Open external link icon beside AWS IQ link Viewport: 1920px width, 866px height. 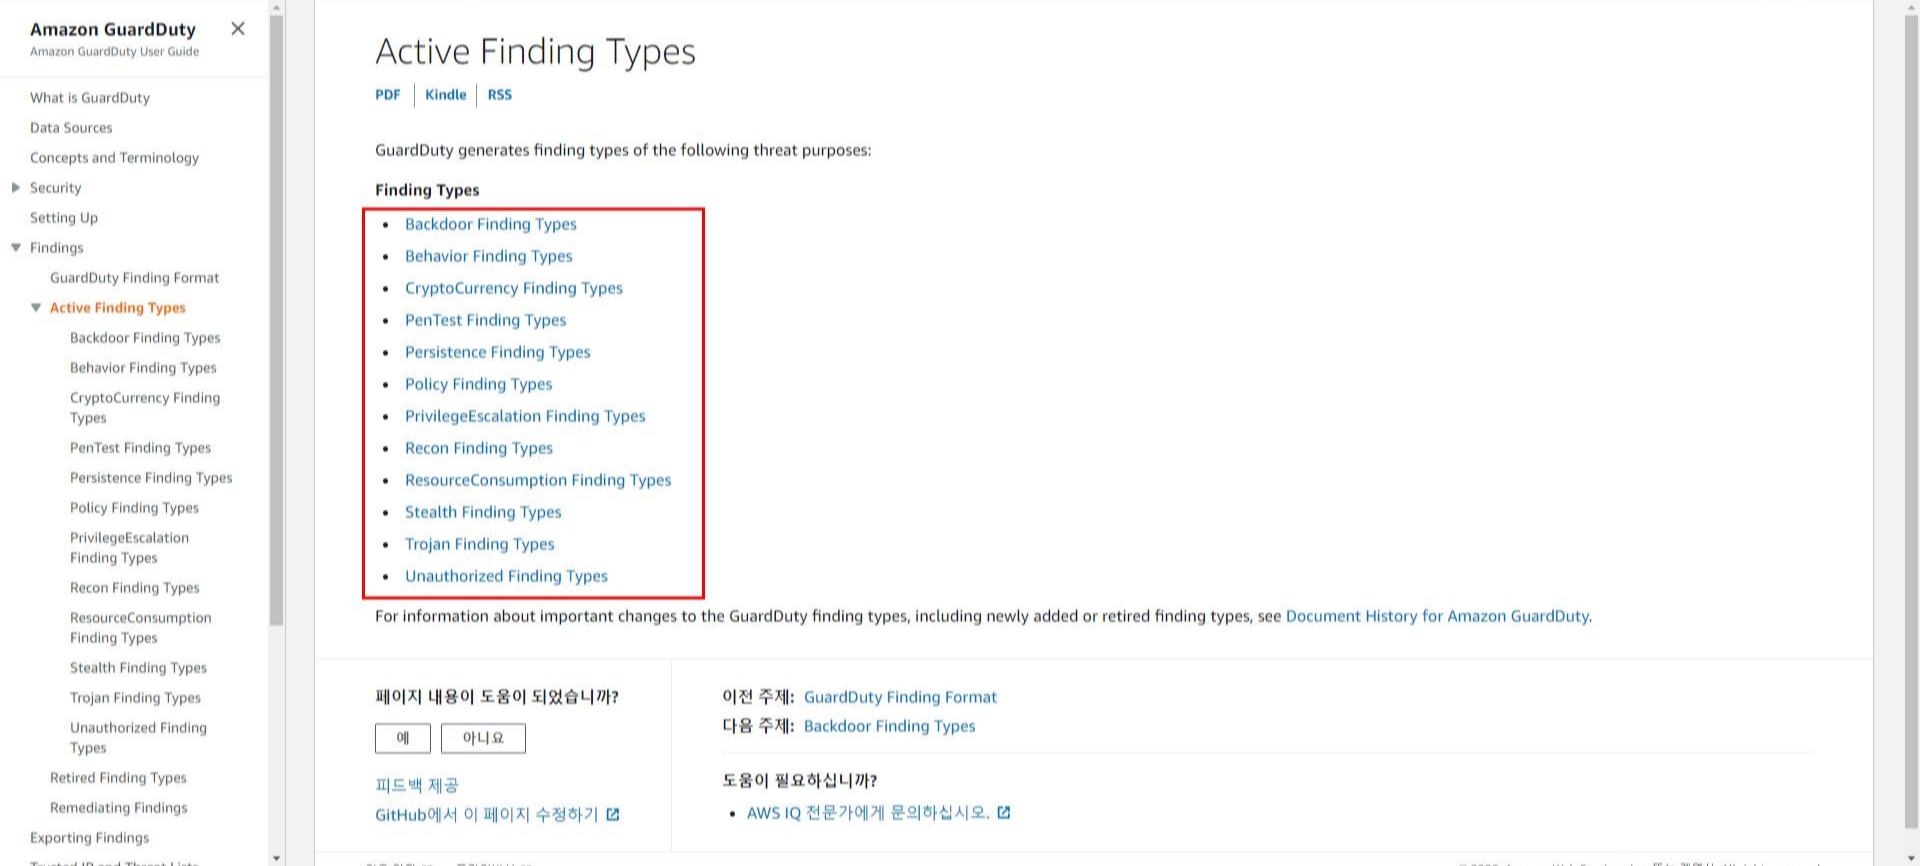1004,812
